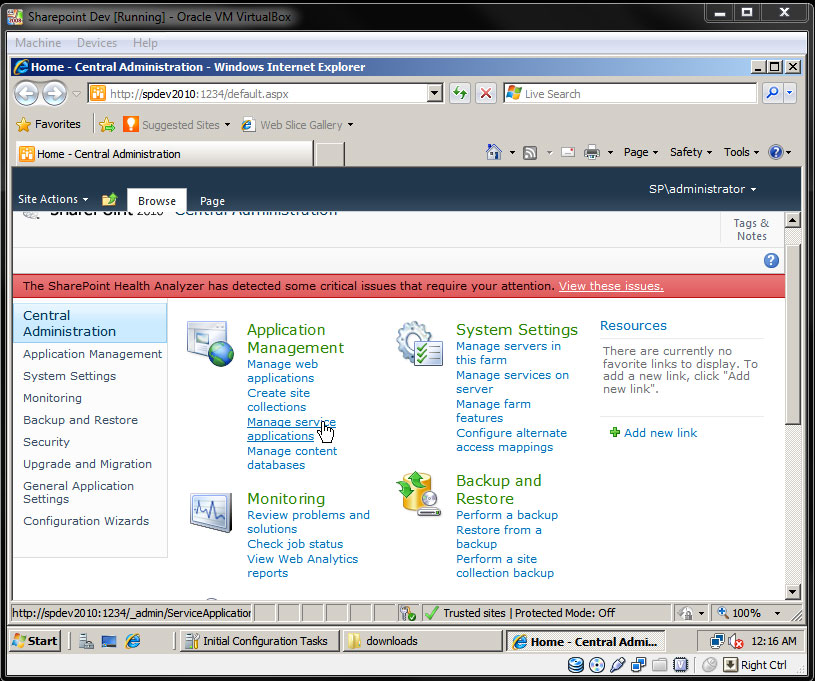Click the IE Home page icon

494,152
